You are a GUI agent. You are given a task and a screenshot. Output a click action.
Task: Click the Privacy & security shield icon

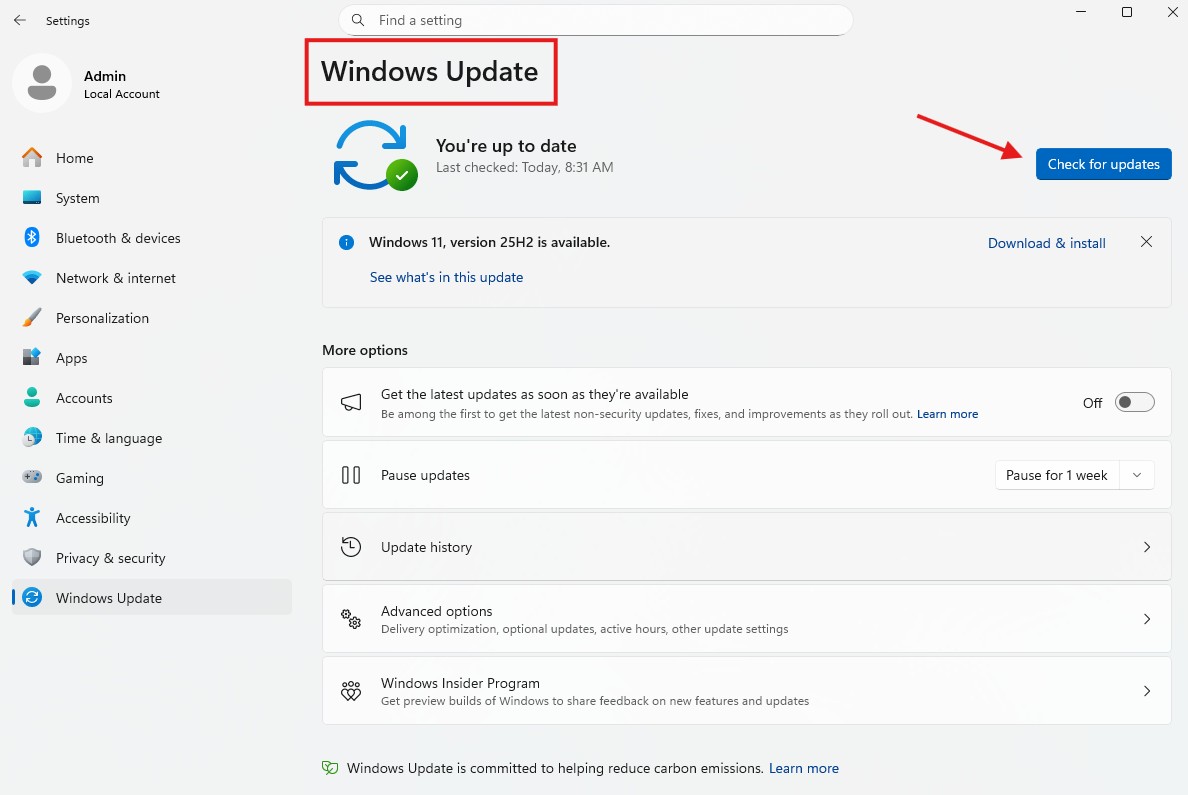click(x=32, y=558)
